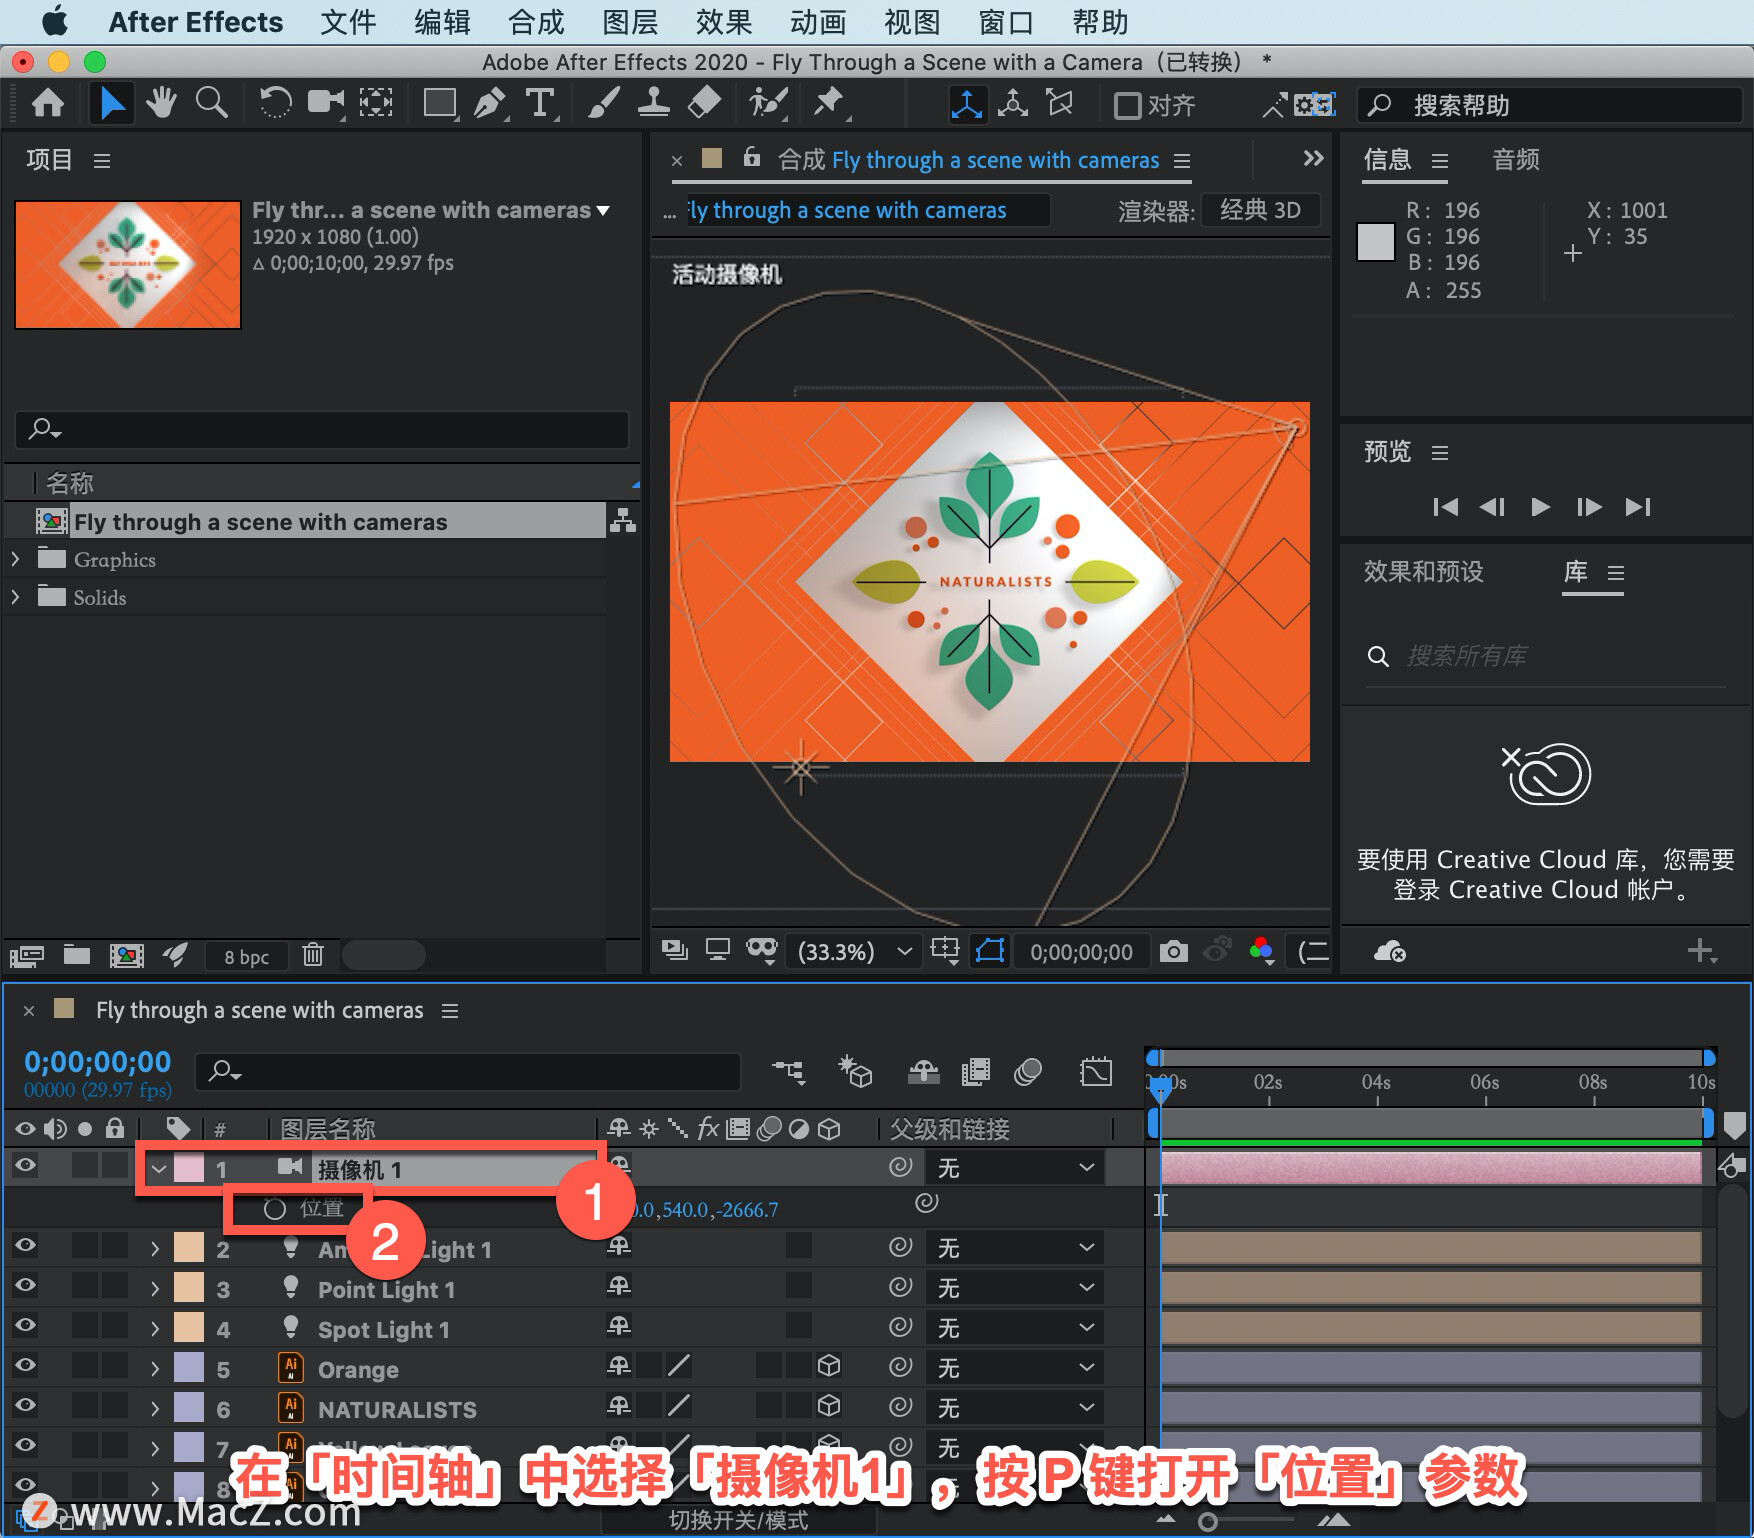Expand the Graphics folder
The width and height of the screenshot is (1754, 1538).
coord(15,559)
